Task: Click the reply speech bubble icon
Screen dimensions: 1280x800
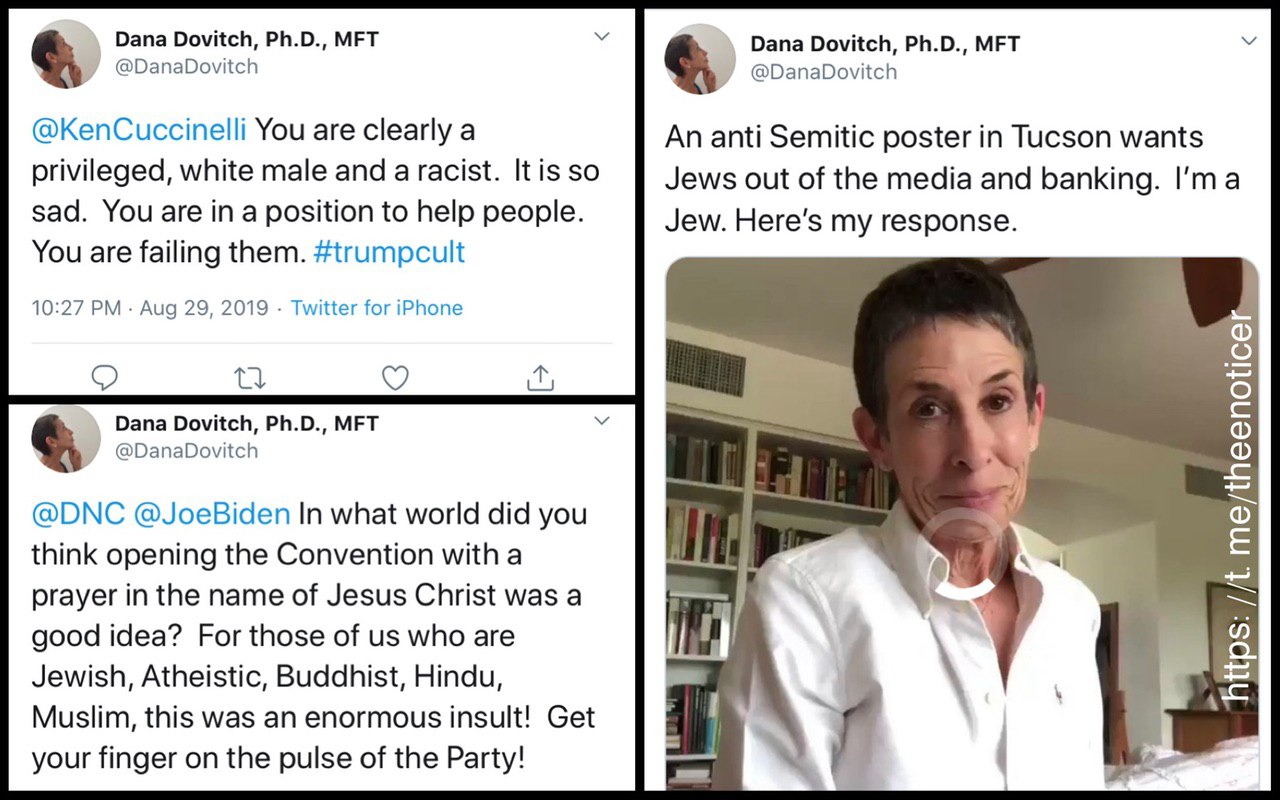Action: [x=105, y=377]
